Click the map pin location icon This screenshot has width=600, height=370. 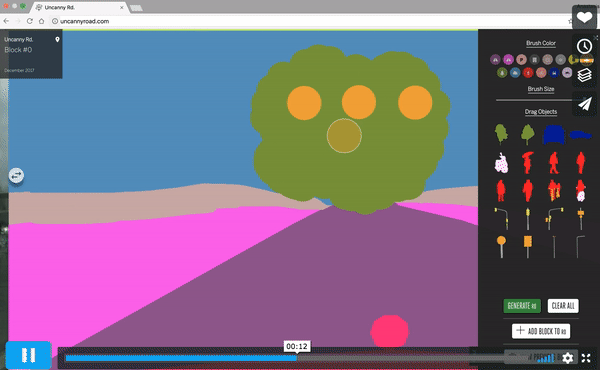pyautogui.click(x=57, y=39)
